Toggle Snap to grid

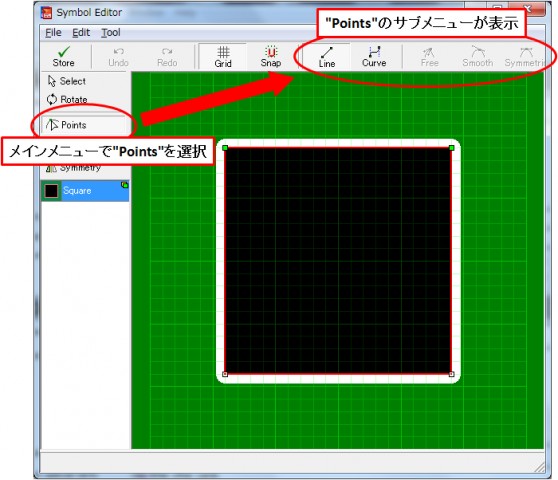271,56
